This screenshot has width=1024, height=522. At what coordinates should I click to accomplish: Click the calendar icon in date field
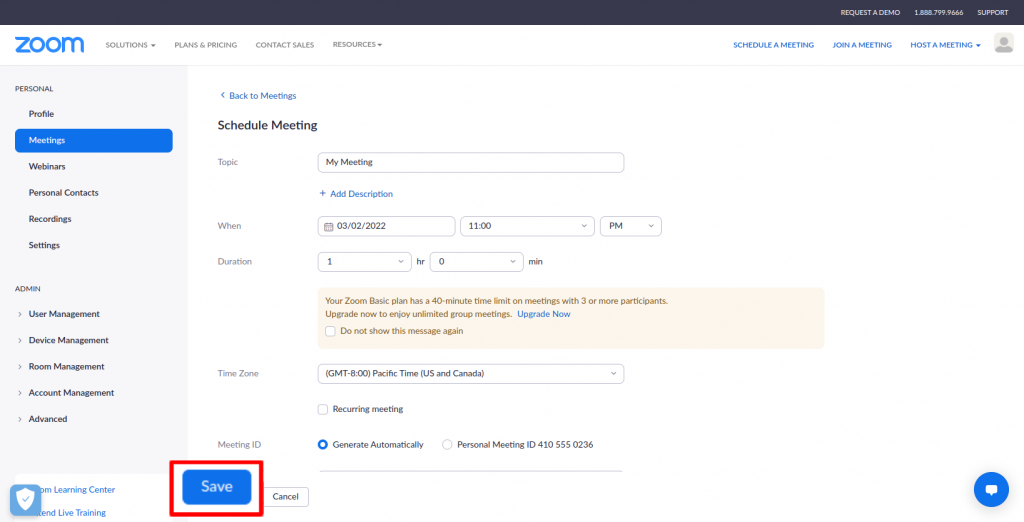329,227
